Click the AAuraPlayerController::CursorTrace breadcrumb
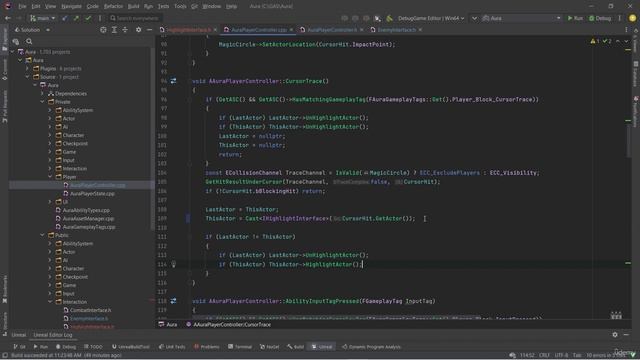This screenshot has height=360, width=640. point(229,324)
